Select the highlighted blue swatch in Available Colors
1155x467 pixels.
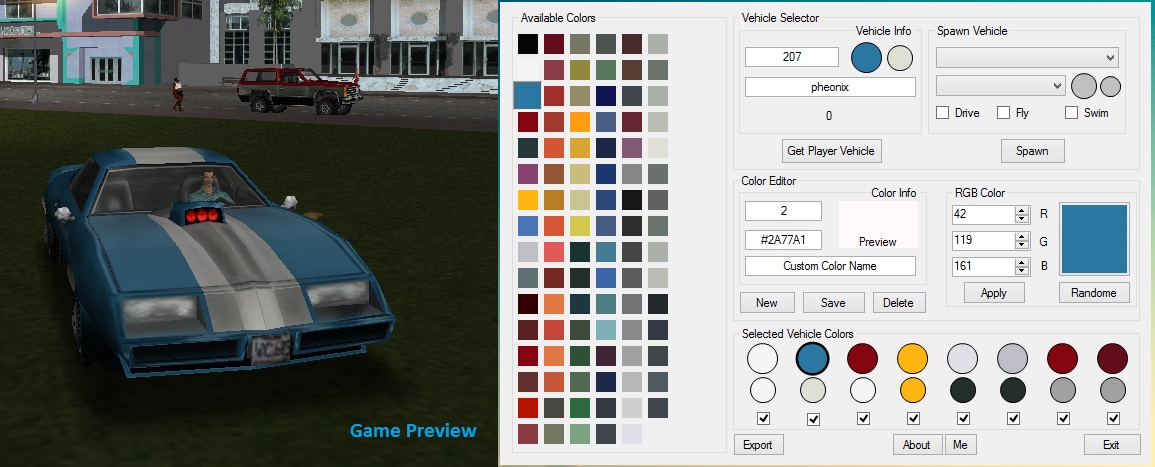coord(527,96)
